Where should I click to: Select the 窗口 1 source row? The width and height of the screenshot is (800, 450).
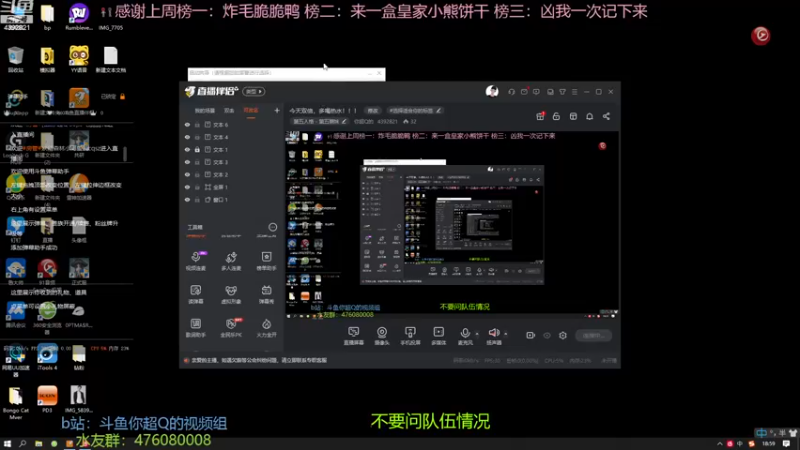[x=232, y=199]
